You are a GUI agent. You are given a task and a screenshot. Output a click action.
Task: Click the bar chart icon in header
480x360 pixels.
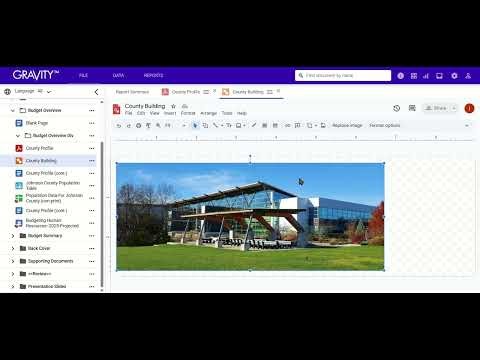tap(426, 76)
